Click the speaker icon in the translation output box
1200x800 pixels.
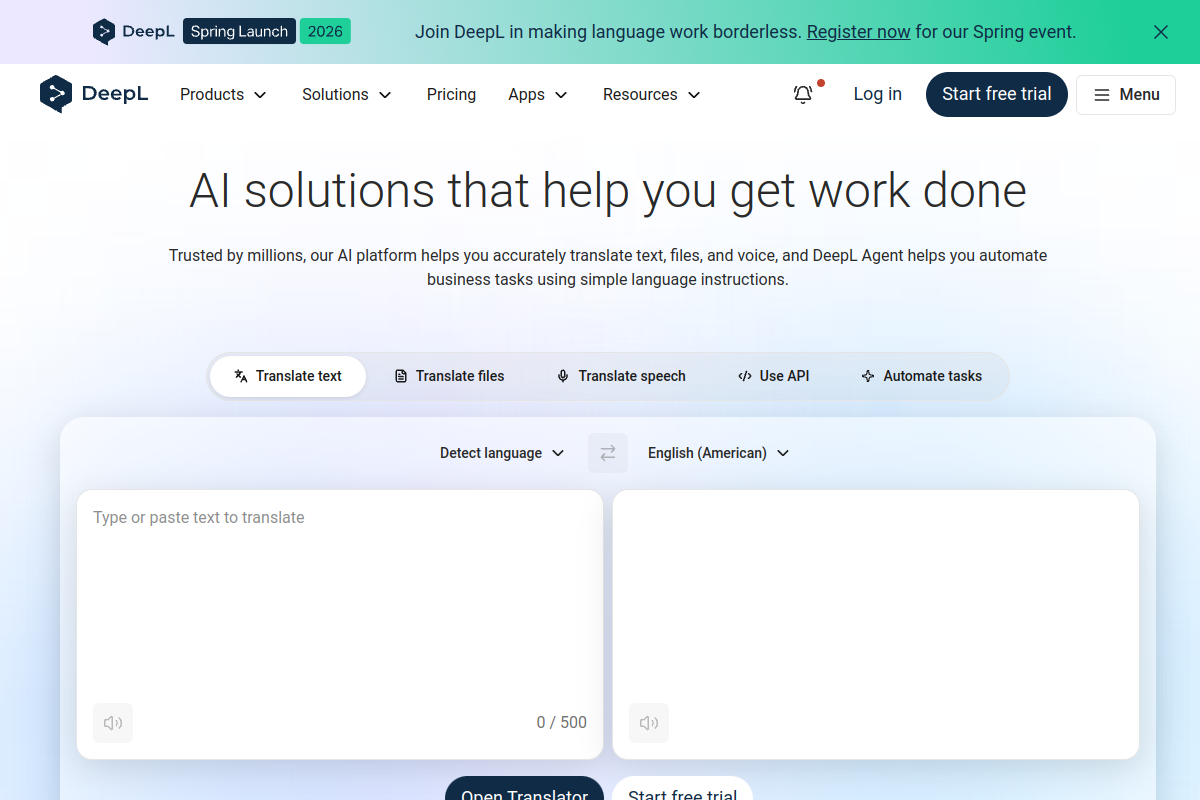(x=648, y=722)
